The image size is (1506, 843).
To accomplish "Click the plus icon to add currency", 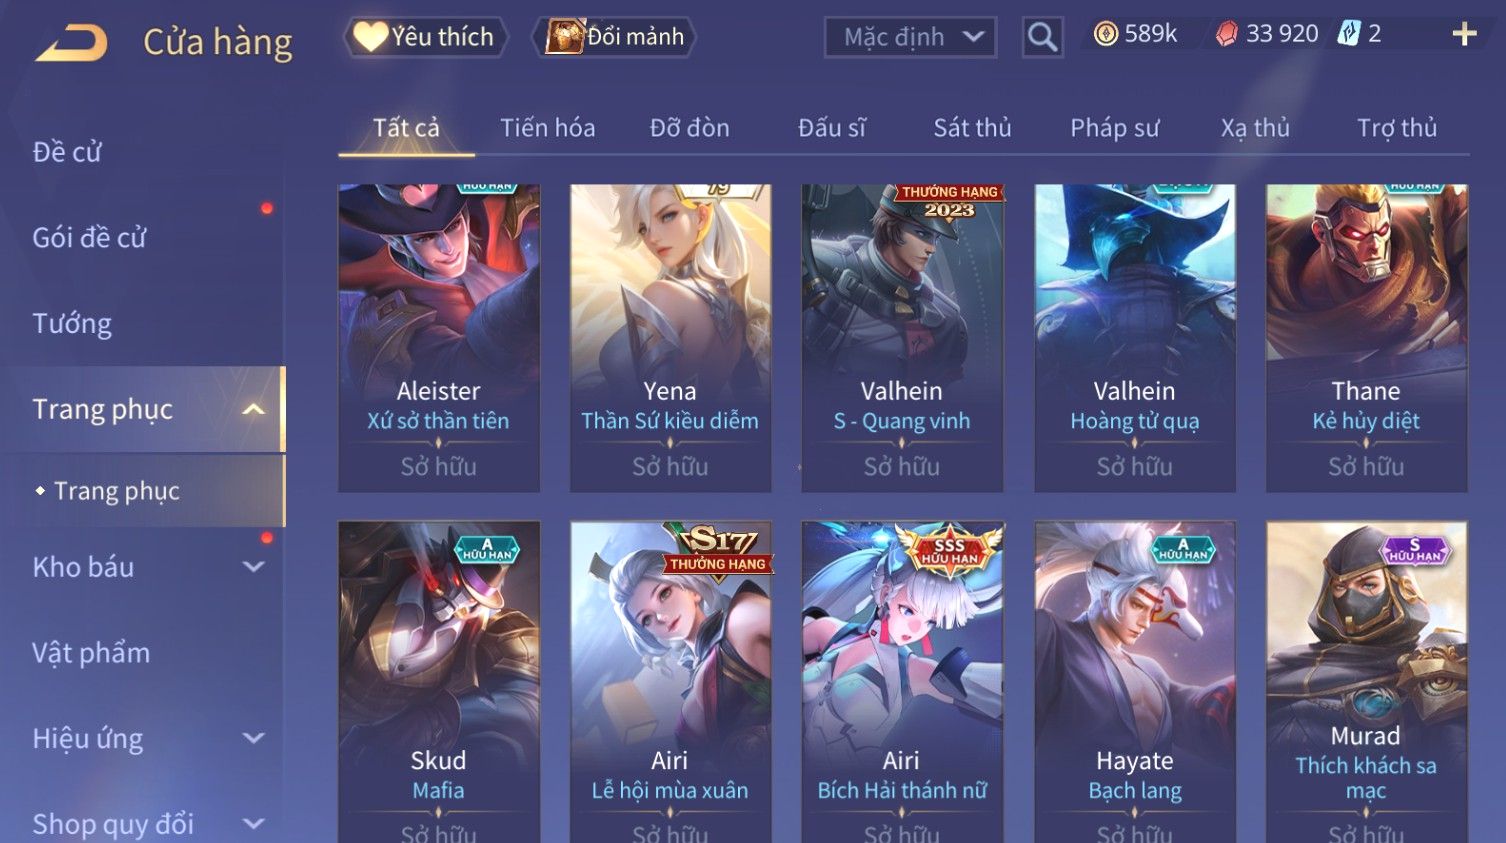I will pyautogui.click(x=1464, y=34).
